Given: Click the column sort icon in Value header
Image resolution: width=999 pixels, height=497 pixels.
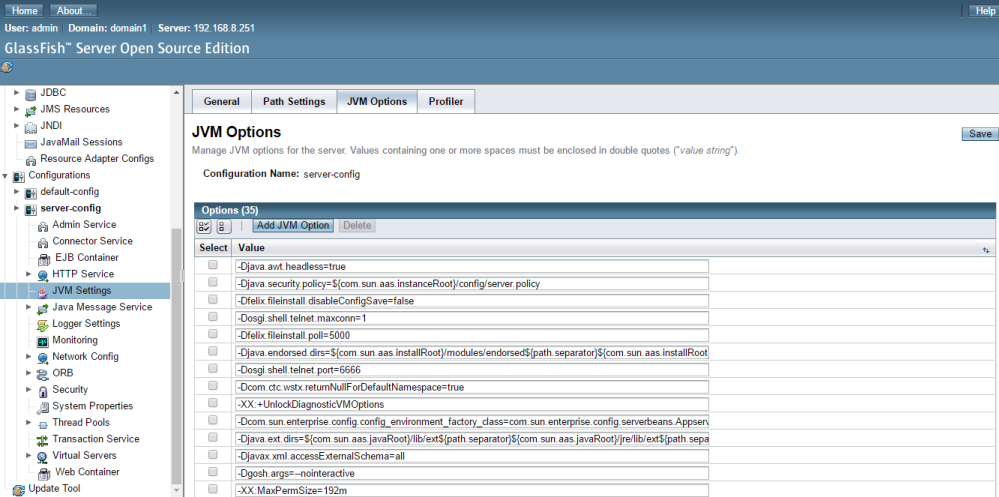Looking at the screenshot, I should click(x=986, y=250).
